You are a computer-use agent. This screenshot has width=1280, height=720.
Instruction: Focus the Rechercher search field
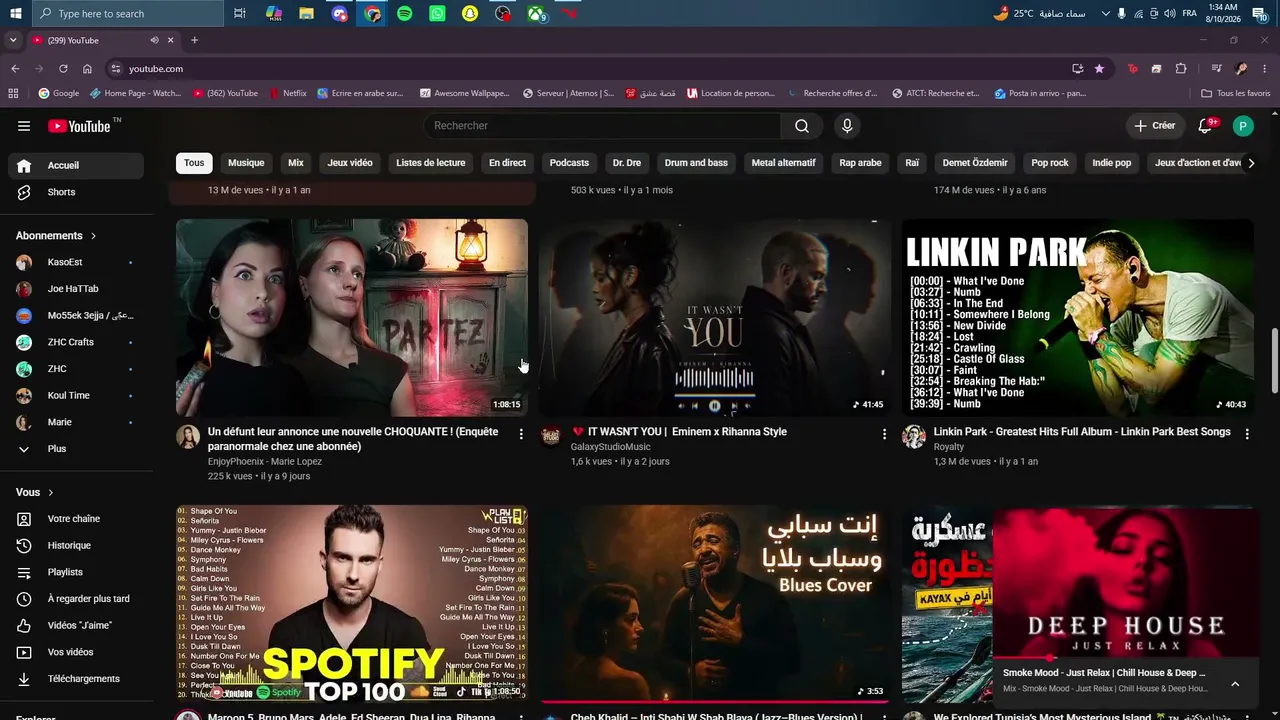(603, 126)
